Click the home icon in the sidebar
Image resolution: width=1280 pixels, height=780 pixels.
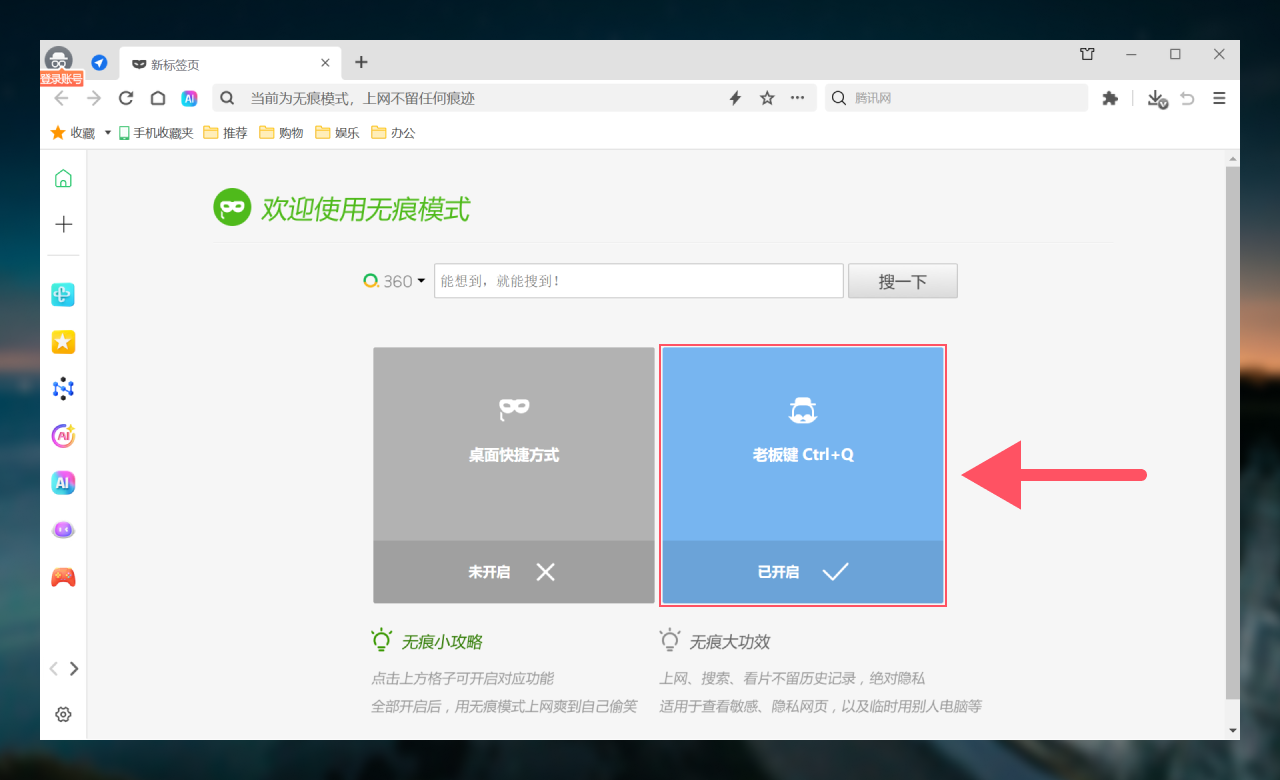coord(63,179)
